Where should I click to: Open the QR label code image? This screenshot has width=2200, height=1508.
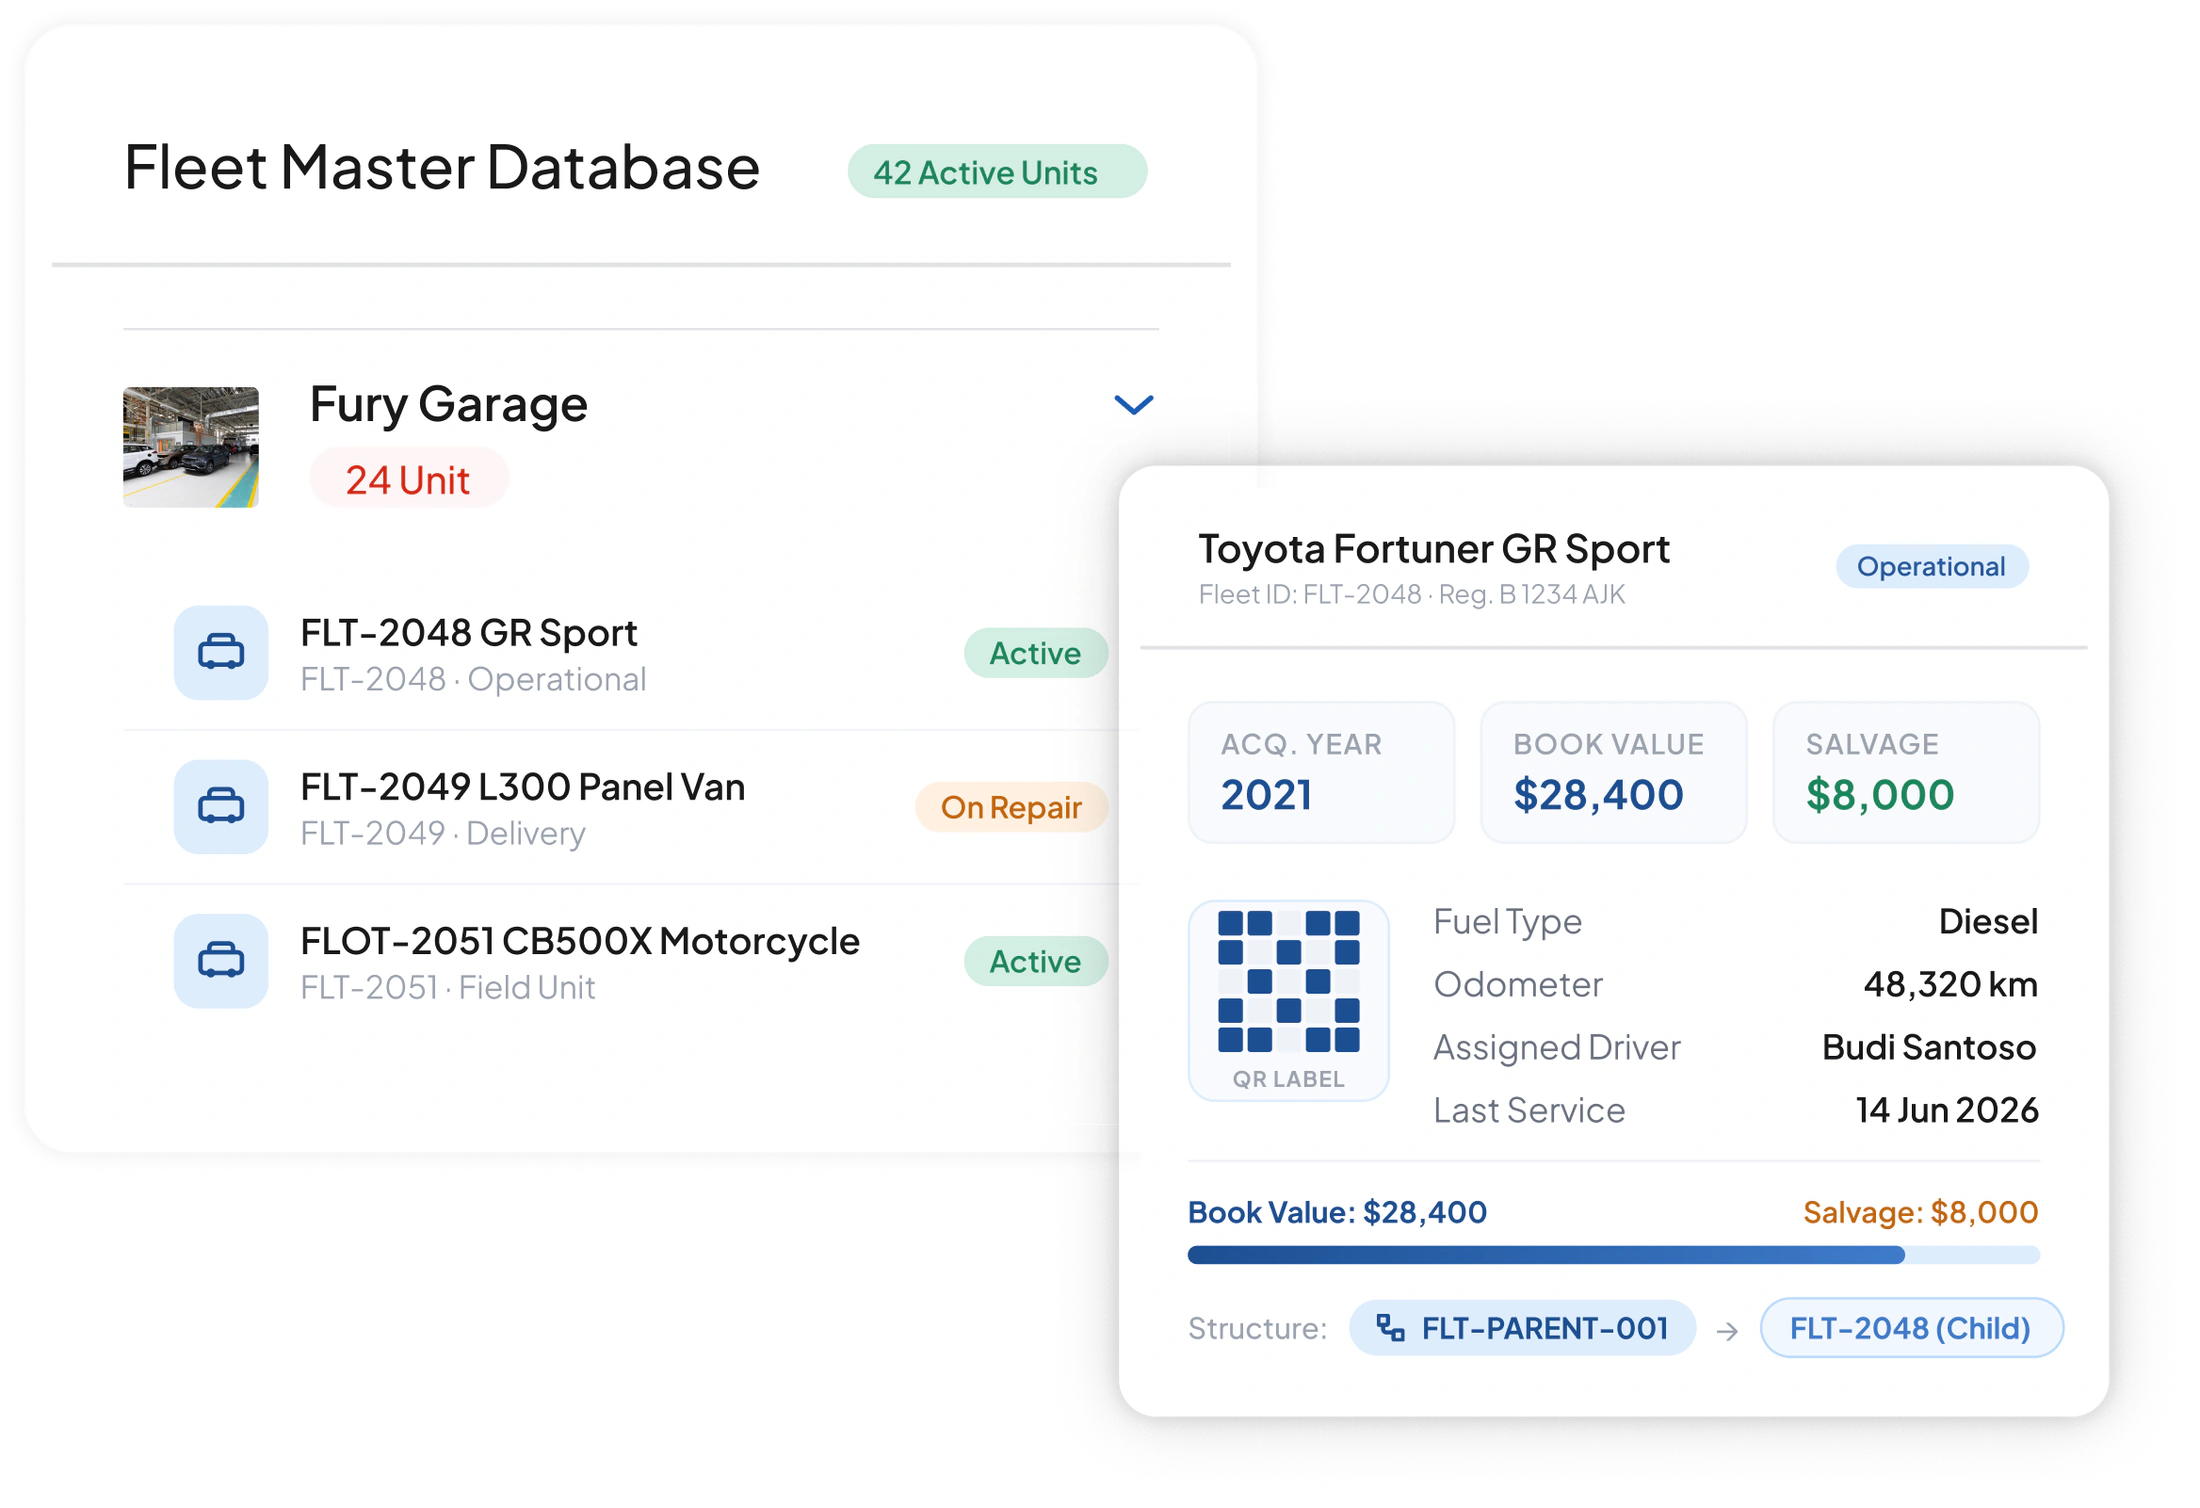click(x=1288, y=981)
